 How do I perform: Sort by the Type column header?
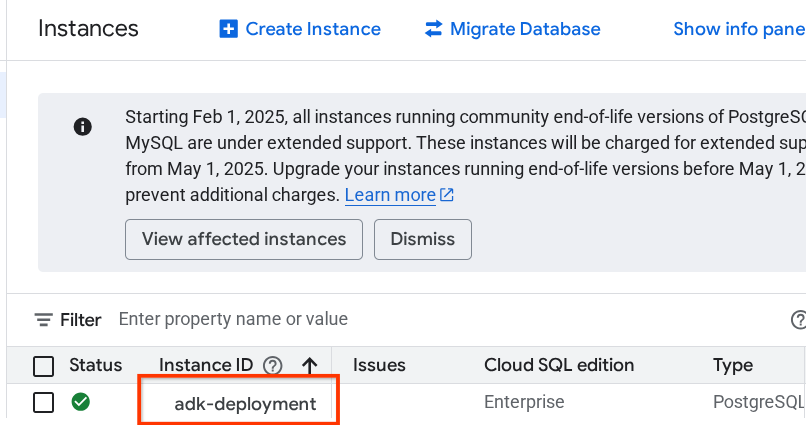click(732, 365)
